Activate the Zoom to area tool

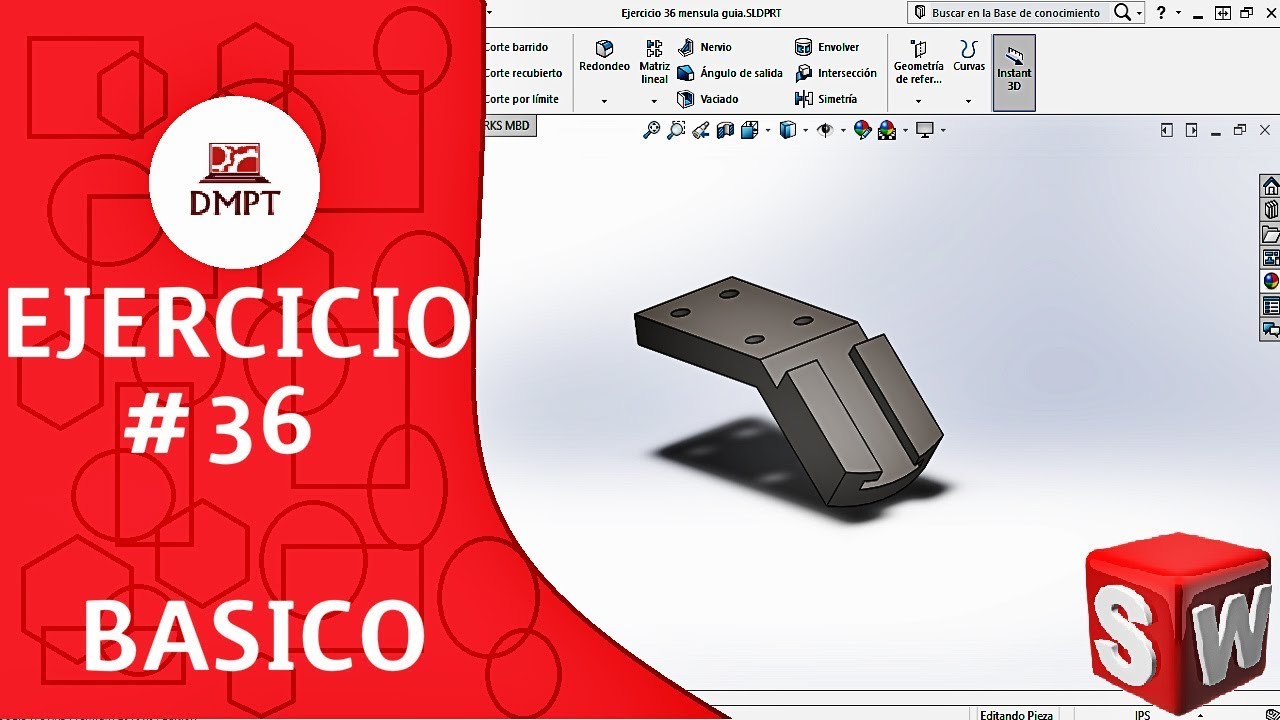676,130
